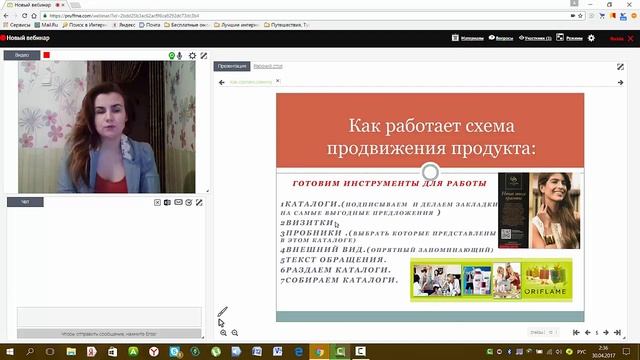Select the pointer cursor tool
The image size is (640, 360).
[221, 323]
